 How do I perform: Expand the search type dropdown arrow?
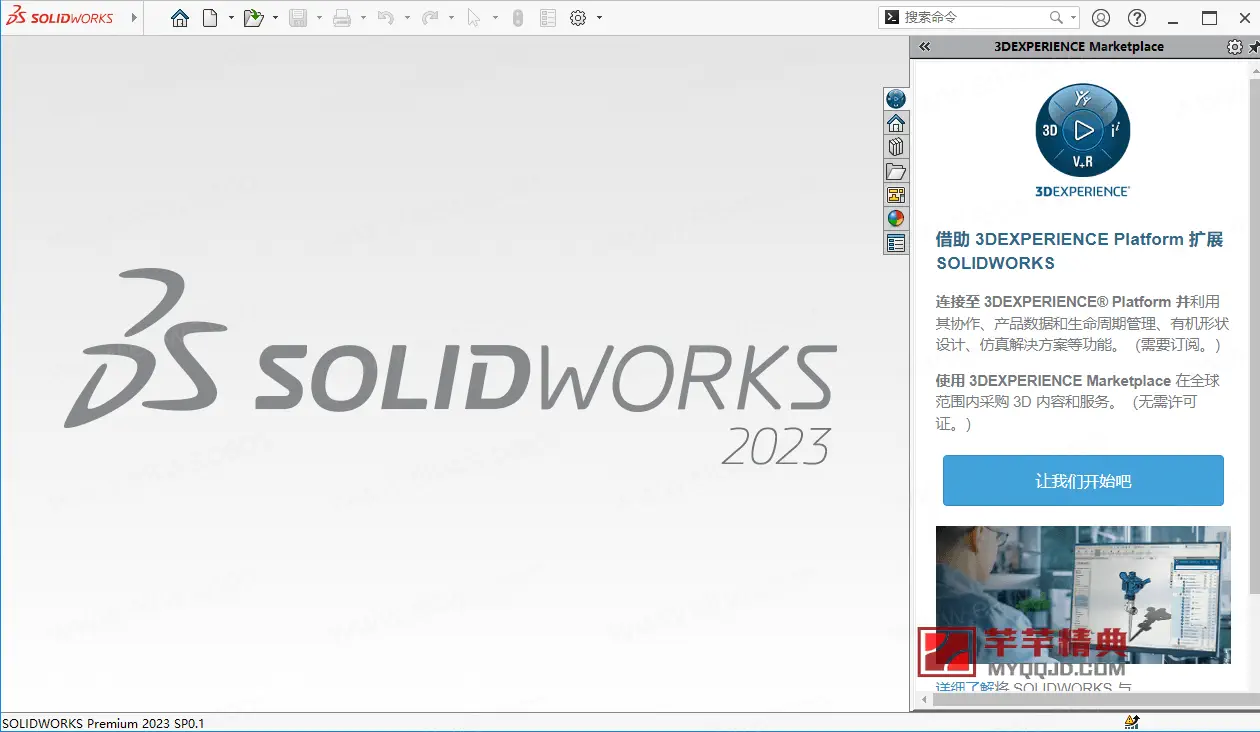[x=1073, y=17]
